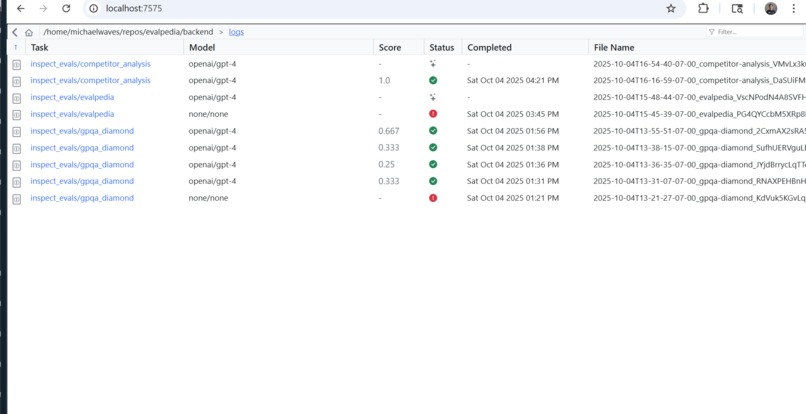Open the running competitor_analysis task in the first row
Screen dimensions: 806x414
(90, 64)
